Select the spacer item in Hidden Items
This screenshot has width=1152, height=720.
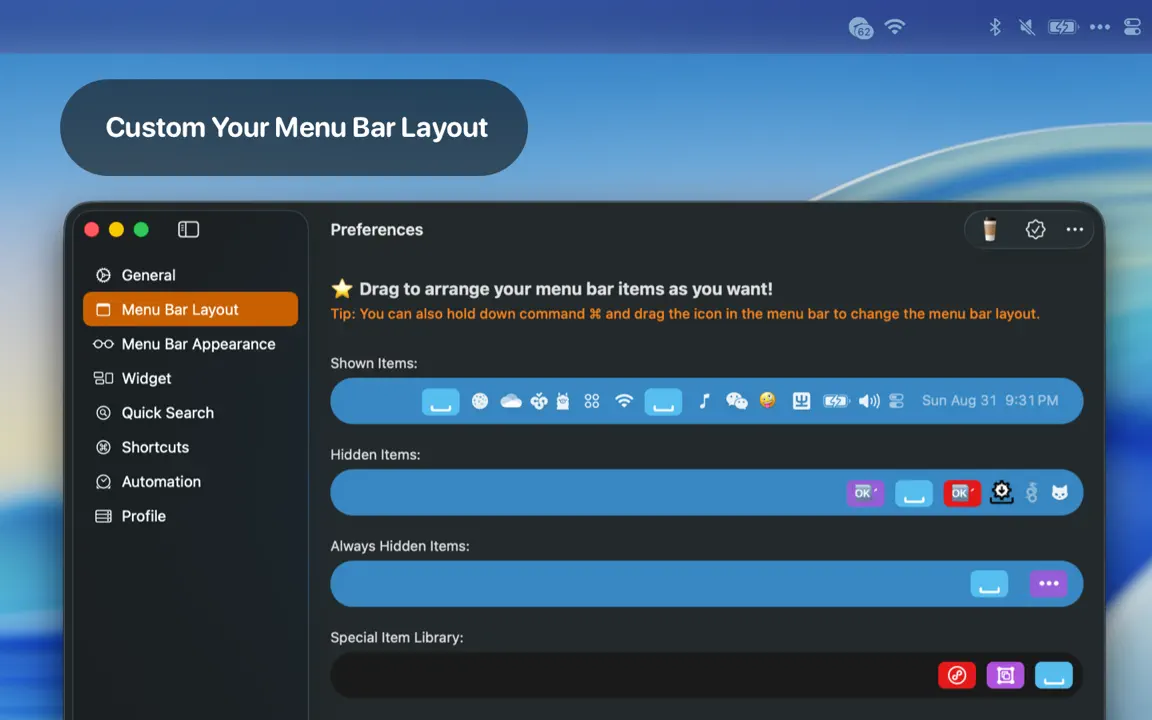[x=914, y=493]
